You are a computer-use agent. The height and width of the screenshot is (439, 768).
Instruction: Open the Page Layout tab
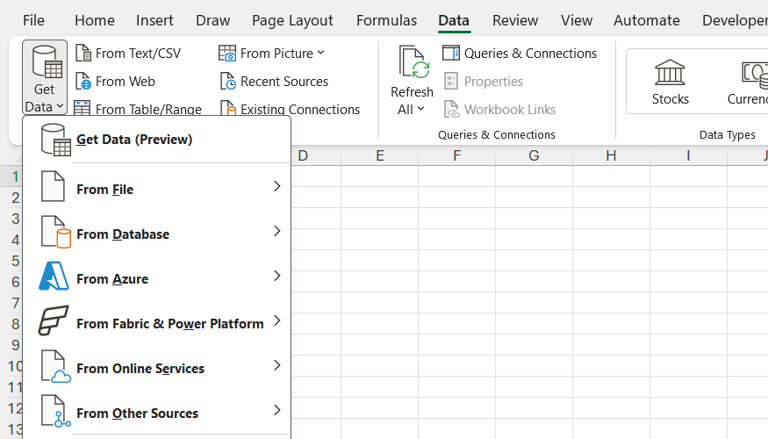(x=292, y=20)
